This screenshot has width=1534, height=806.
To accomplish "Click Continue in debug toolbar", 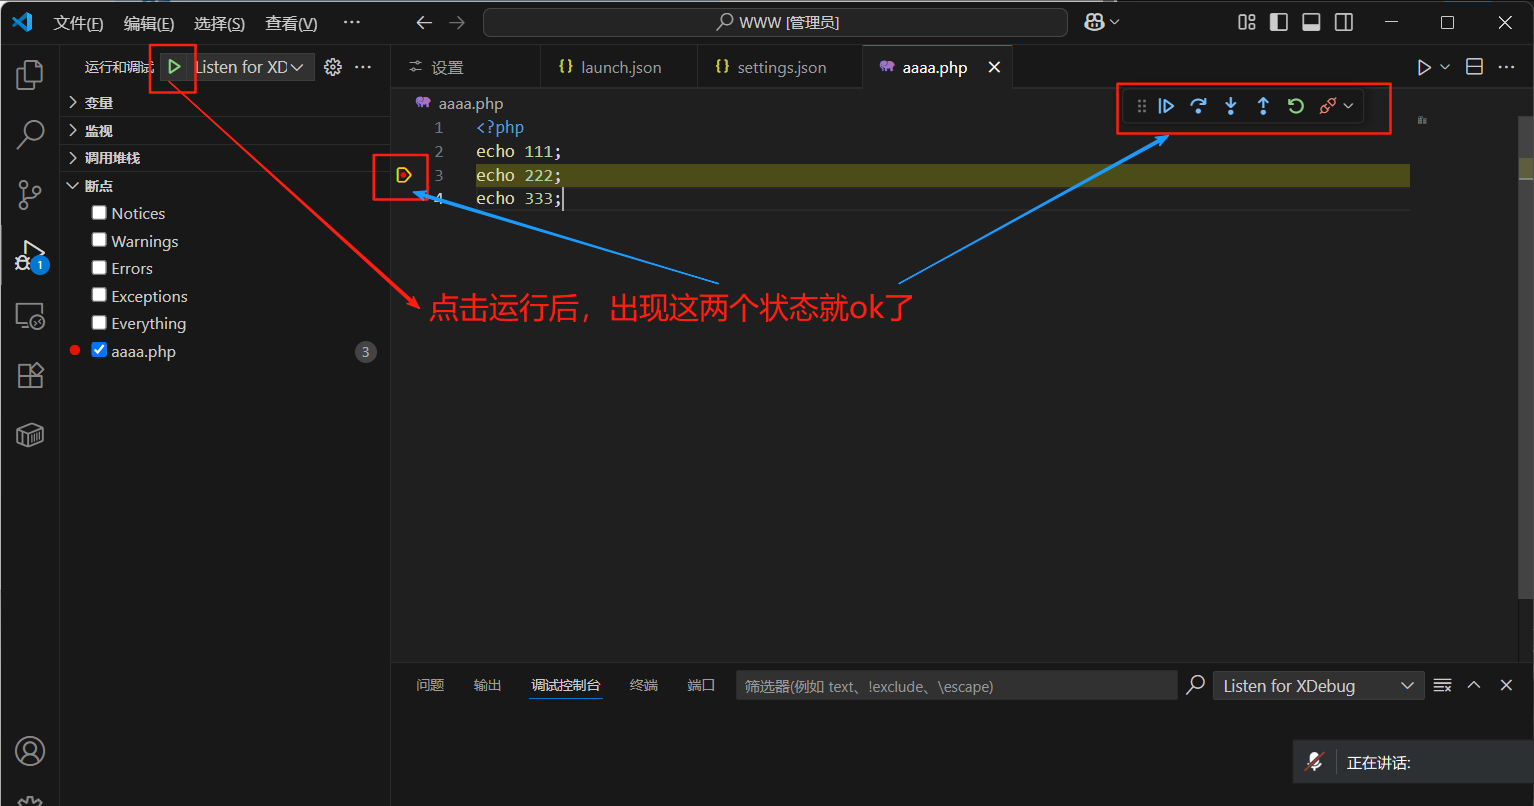I will tap(1166, 106).
